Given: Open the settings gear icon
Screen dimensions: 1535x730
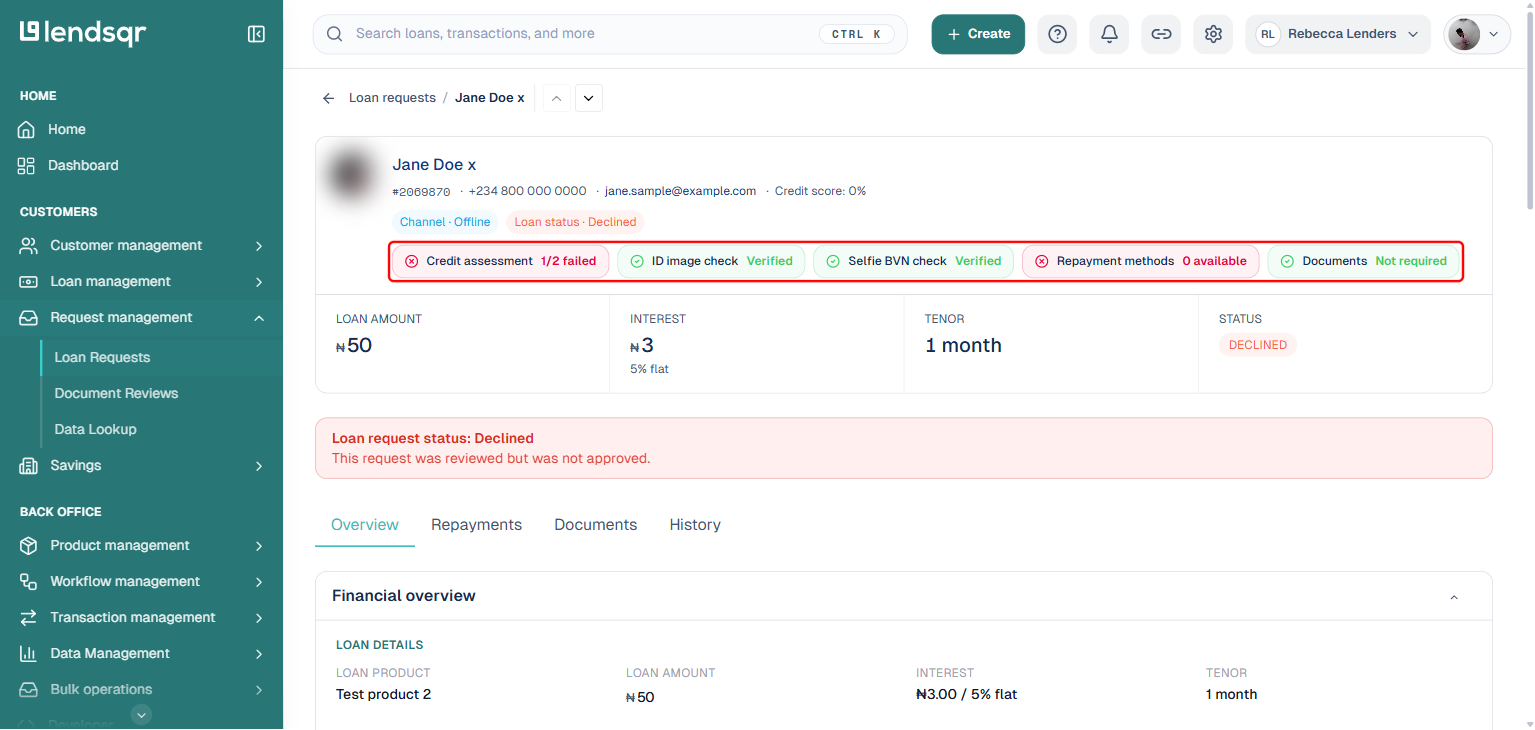Looking at the screenshot, I should pos(1213,34).
